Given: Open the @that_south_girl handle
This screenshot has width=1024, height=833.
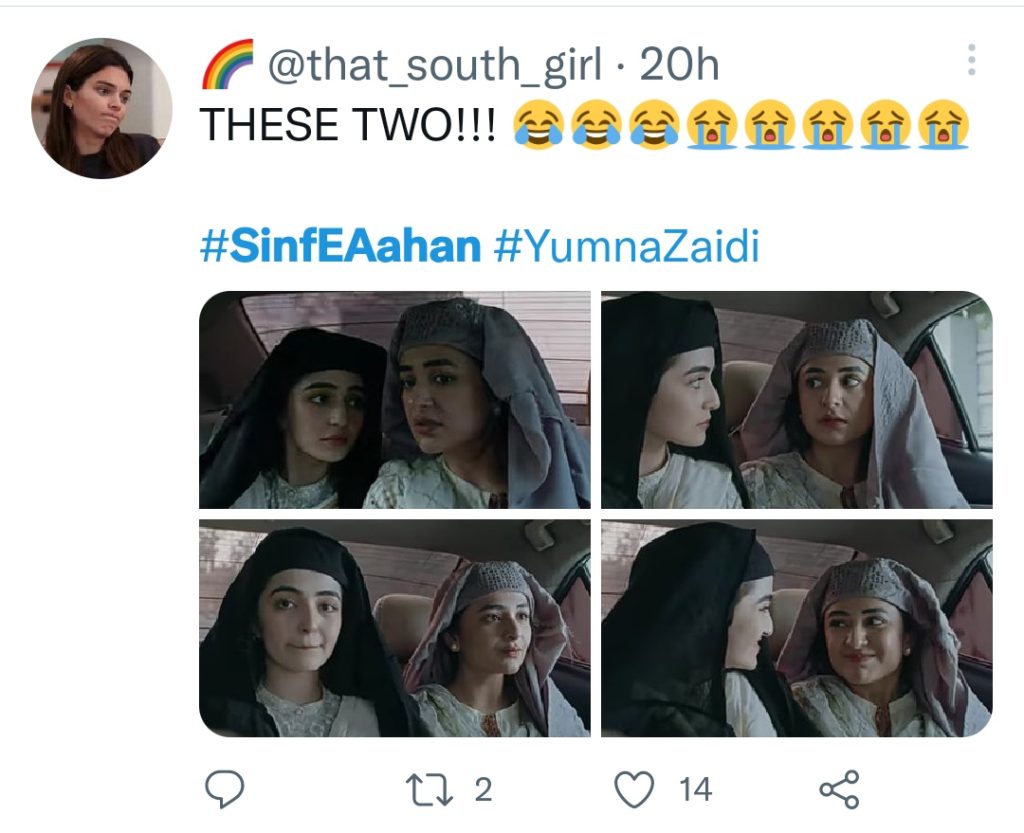Looking at the screenshot, I should [434, 65].
